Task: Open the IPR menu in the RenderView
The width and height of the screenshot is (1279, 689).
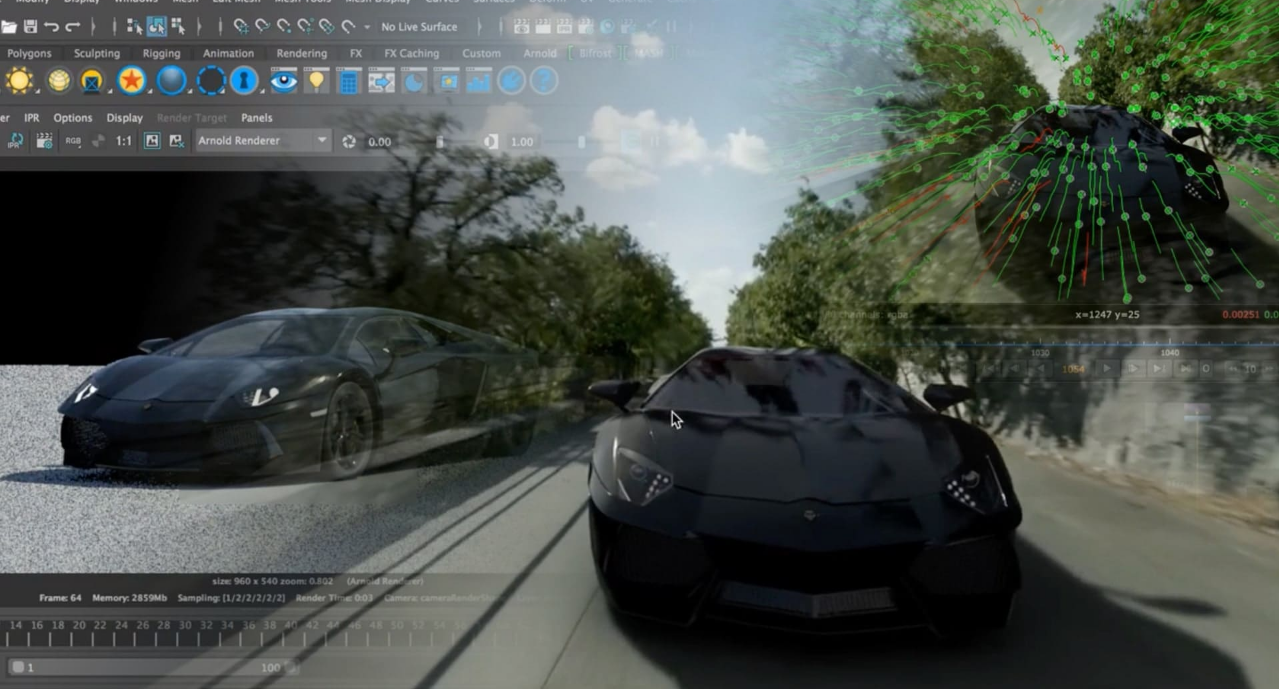Action: (31, 117)
